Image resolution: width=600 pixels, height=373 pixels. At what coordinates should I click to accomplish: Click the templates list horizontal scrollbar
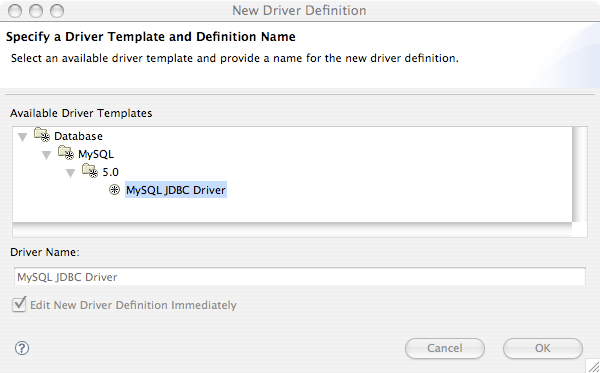292,230
